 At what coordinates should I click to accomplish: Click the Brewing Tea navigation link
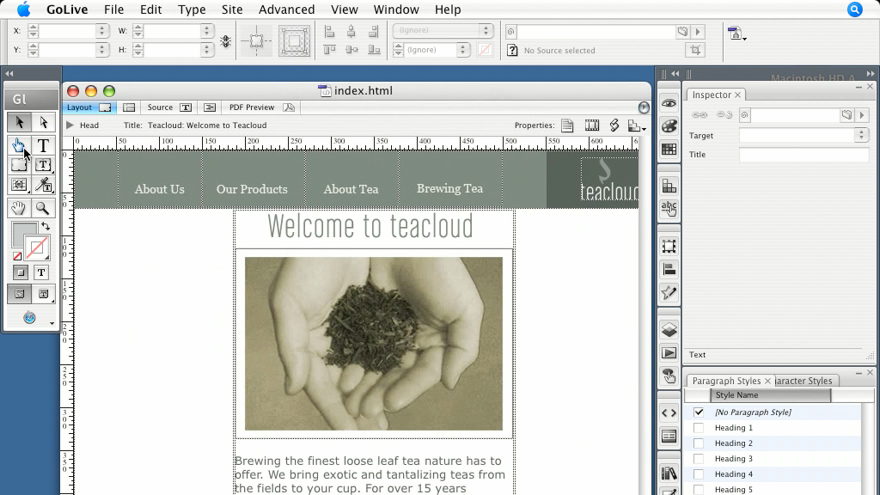click(x=450, y=189)
